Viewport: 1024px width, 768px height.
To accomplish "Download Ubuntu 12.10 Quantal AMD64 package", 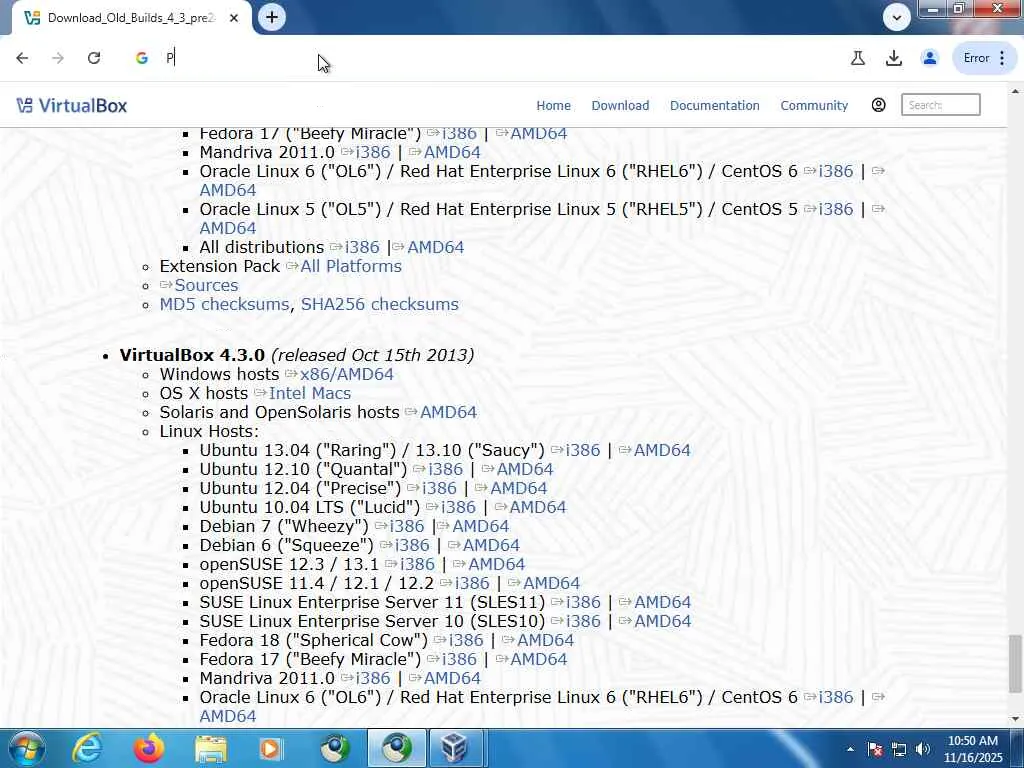I will 524,469.
